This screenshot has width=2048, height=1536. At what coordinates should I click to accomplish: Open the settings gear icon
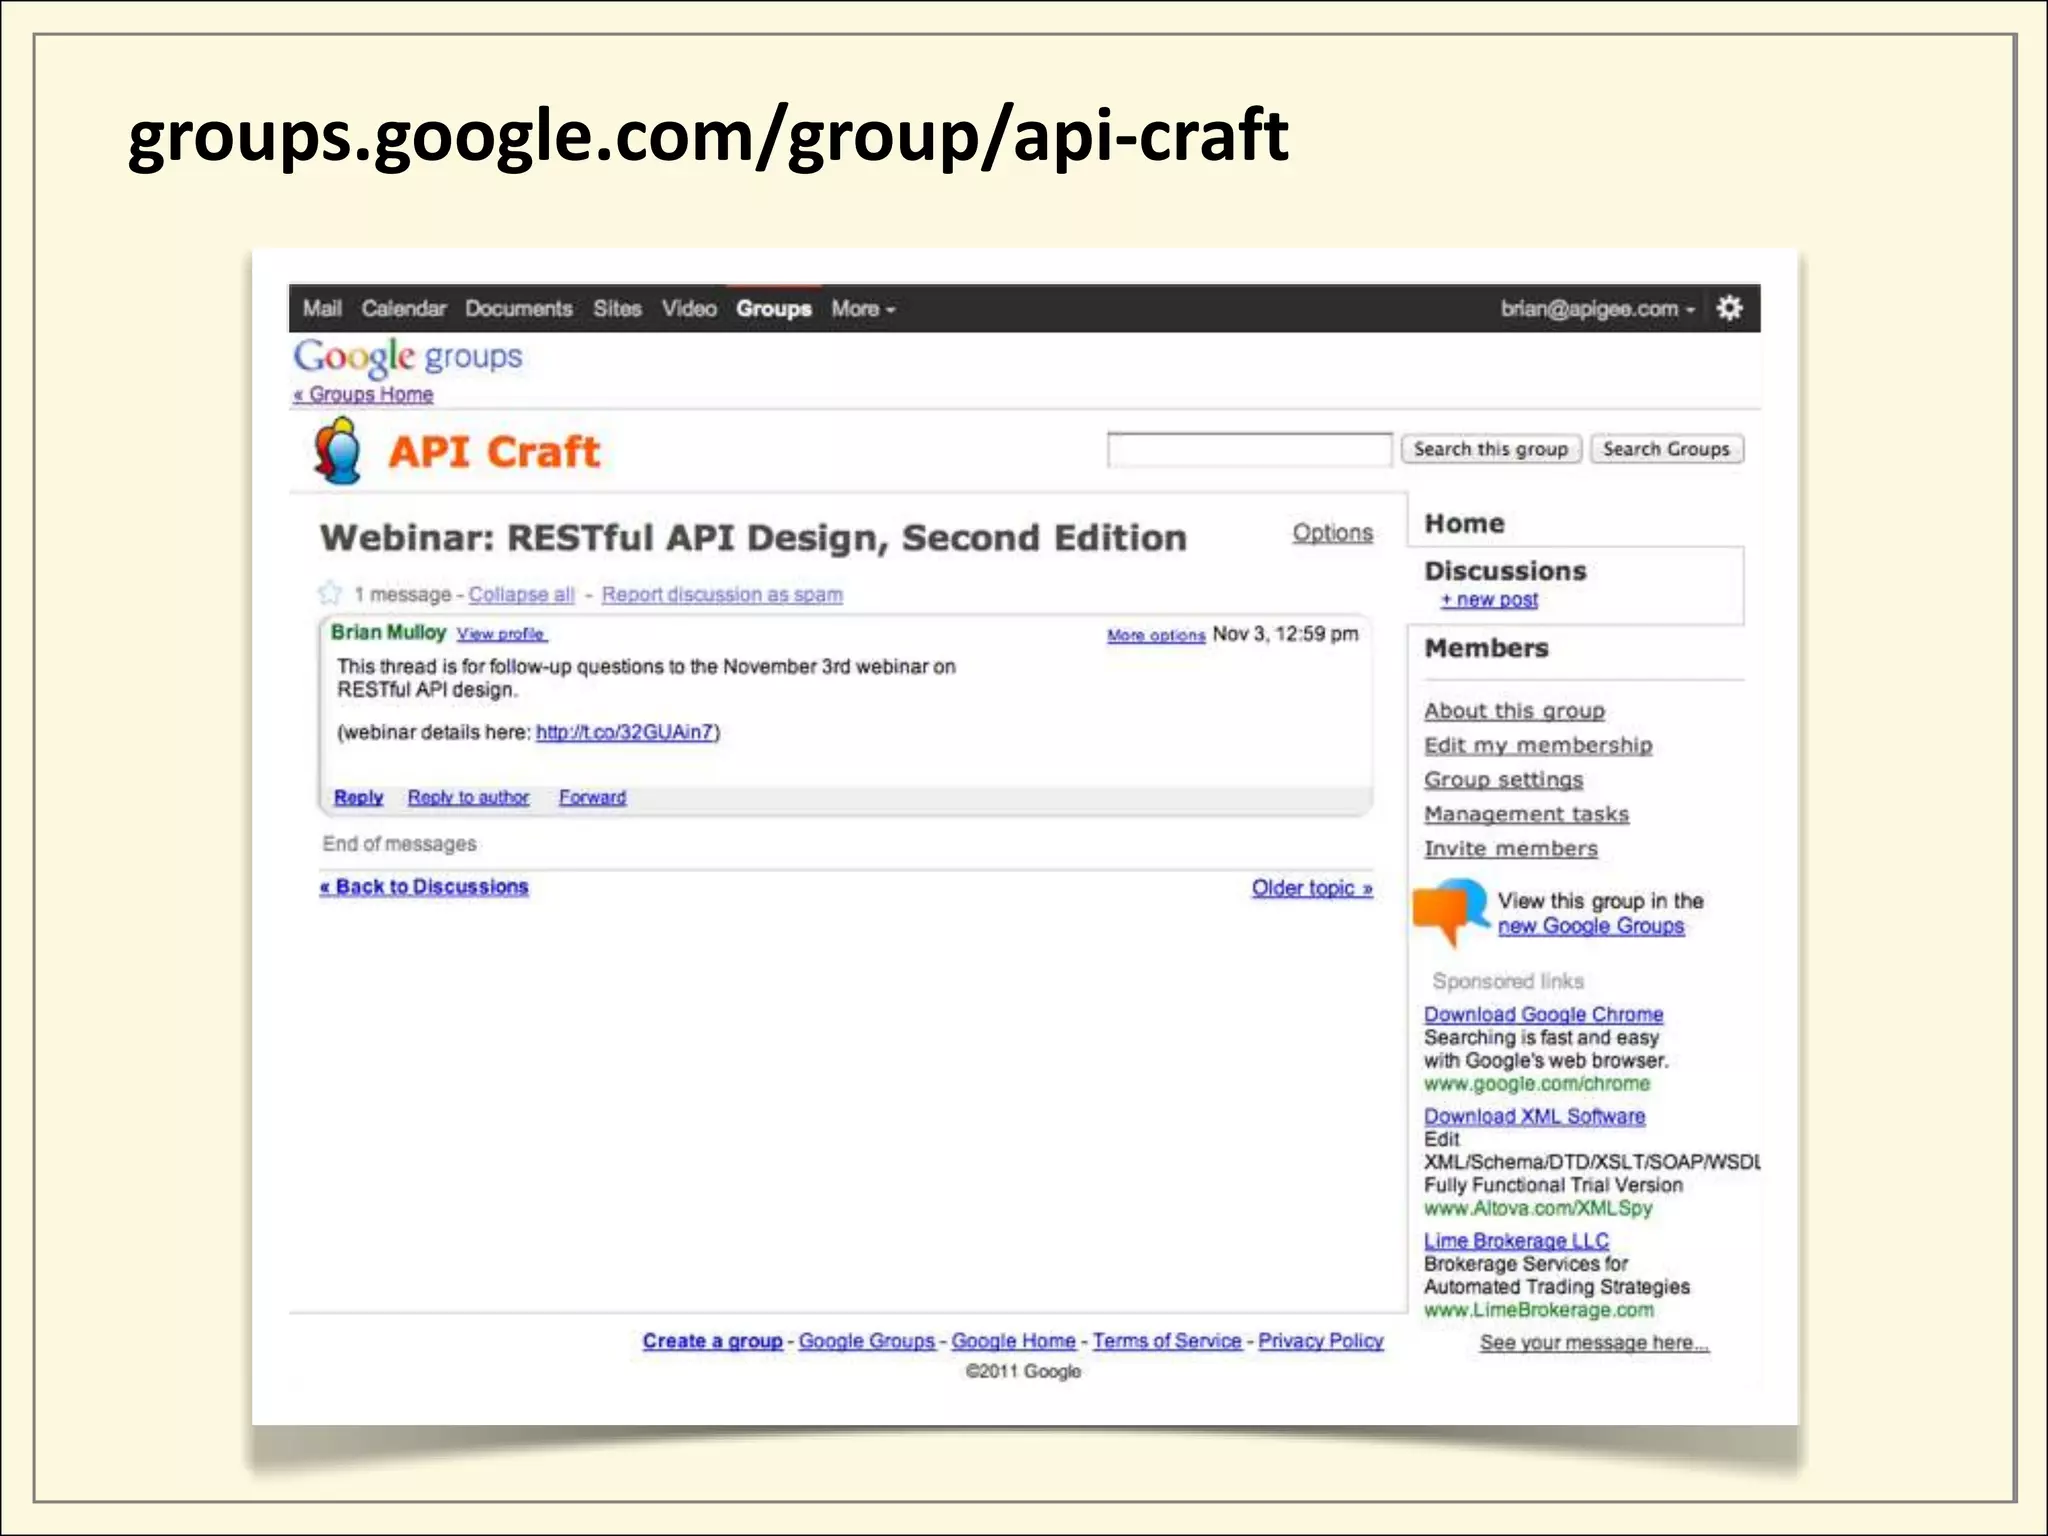pos(1729,308)
